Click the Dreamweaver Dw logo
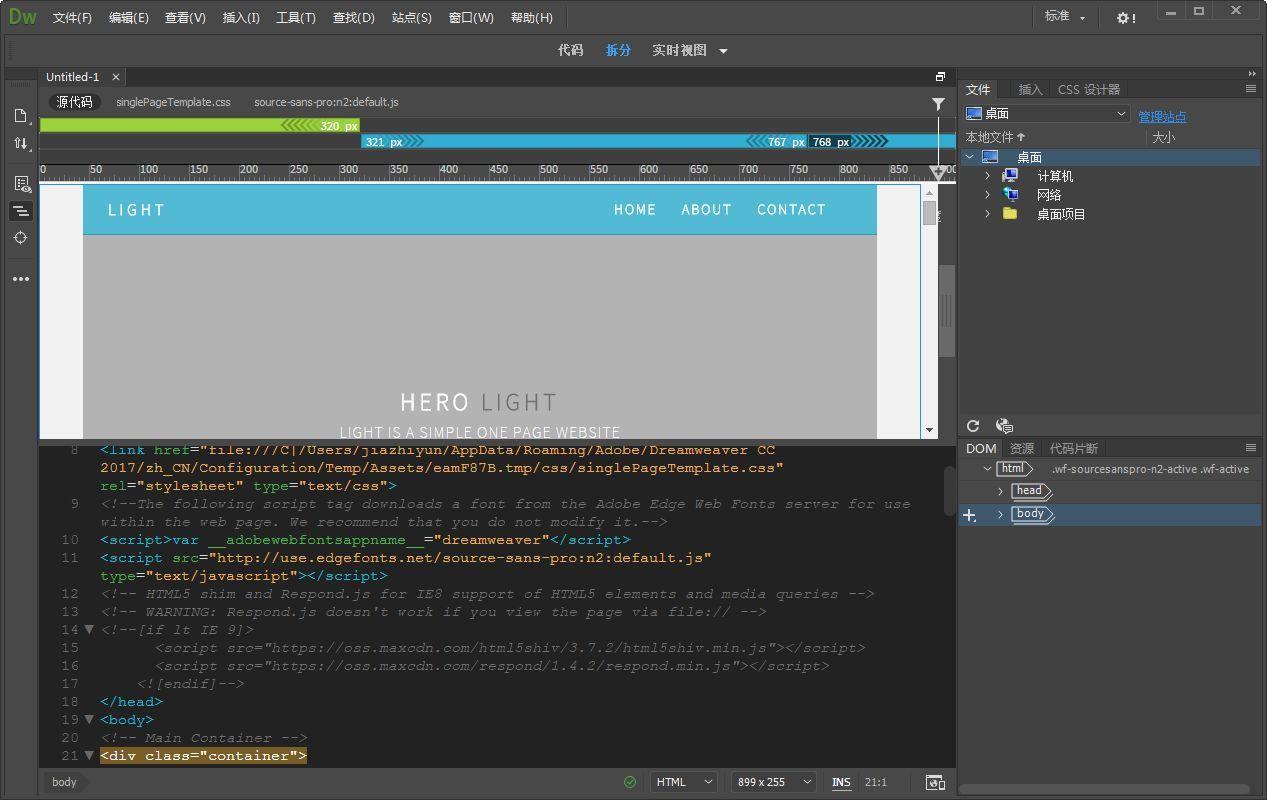This screenshot has height=800, width=1267. click(x=22, y=16)
